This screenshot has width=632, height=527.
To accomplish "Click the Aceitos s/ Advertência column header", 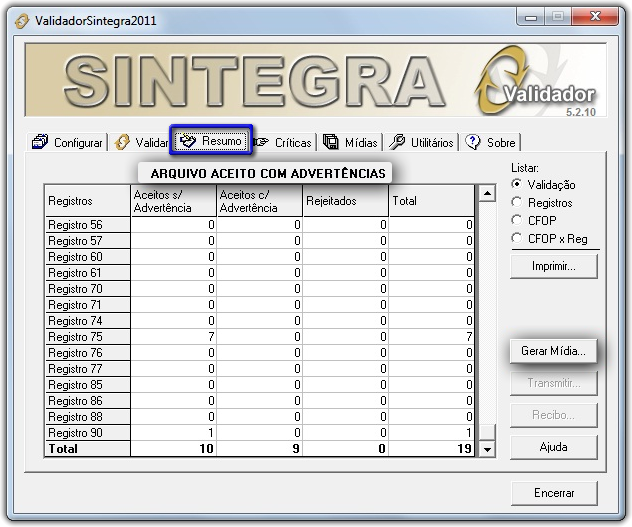I will (174, 201).
